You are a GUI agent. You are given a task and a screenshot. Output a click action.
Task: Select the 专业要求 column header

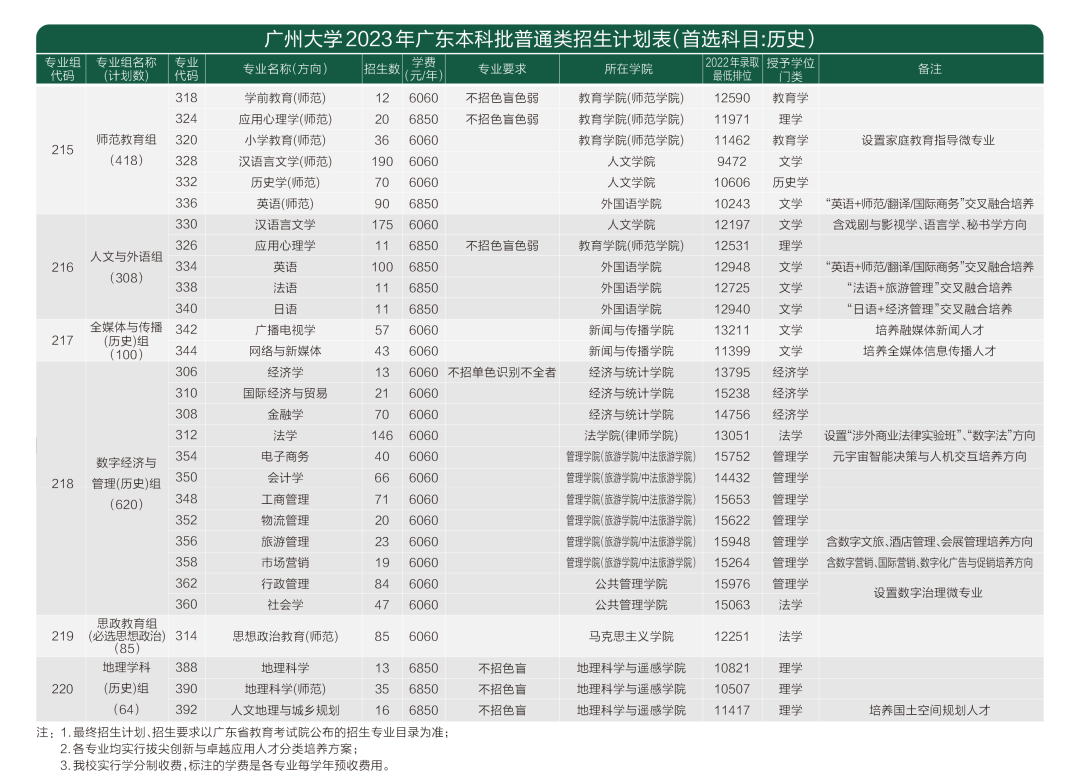(x=503, y=68)
